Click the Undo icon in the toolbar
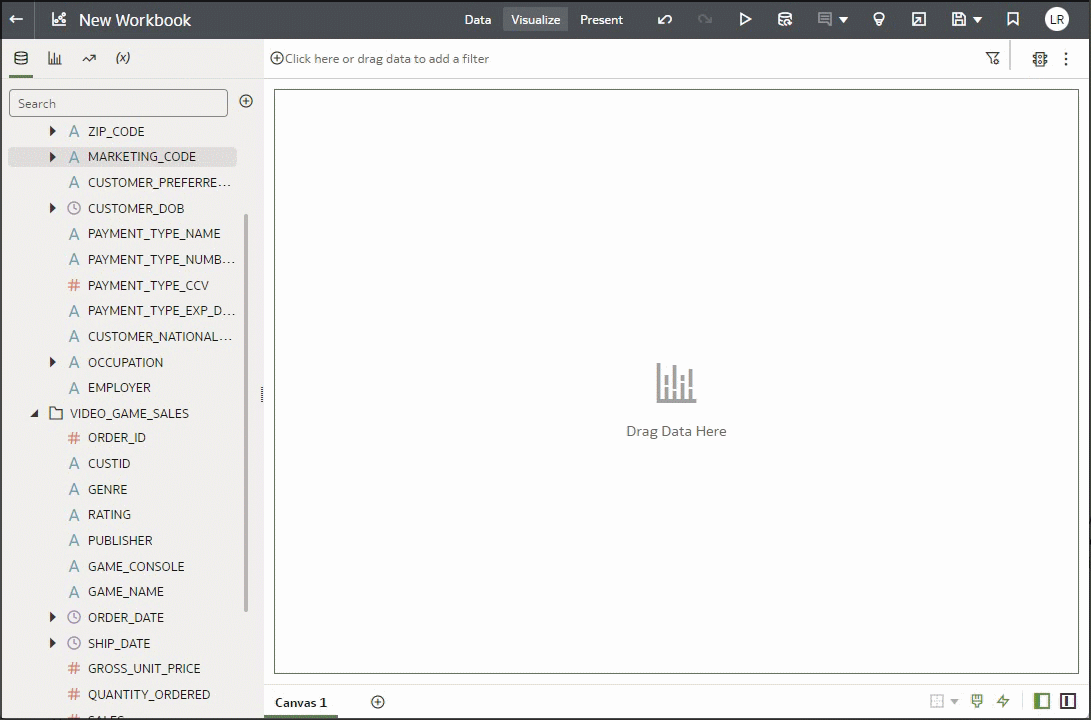The width and height of the screenshot is (1091, 720). [x=665, y=19]
